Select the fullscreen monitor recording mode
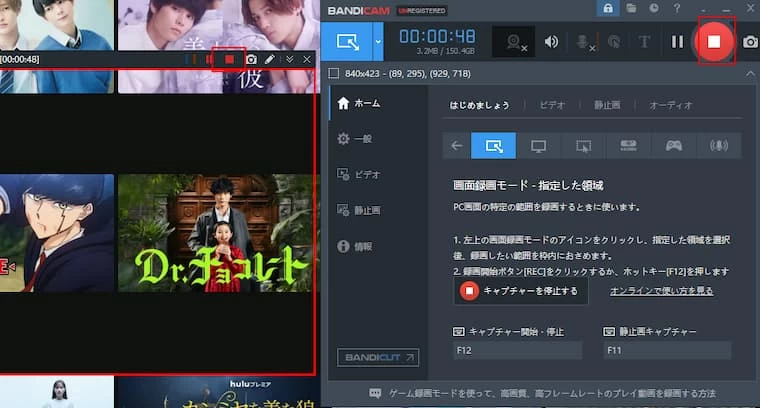760x408 pixels. [538, 146]
